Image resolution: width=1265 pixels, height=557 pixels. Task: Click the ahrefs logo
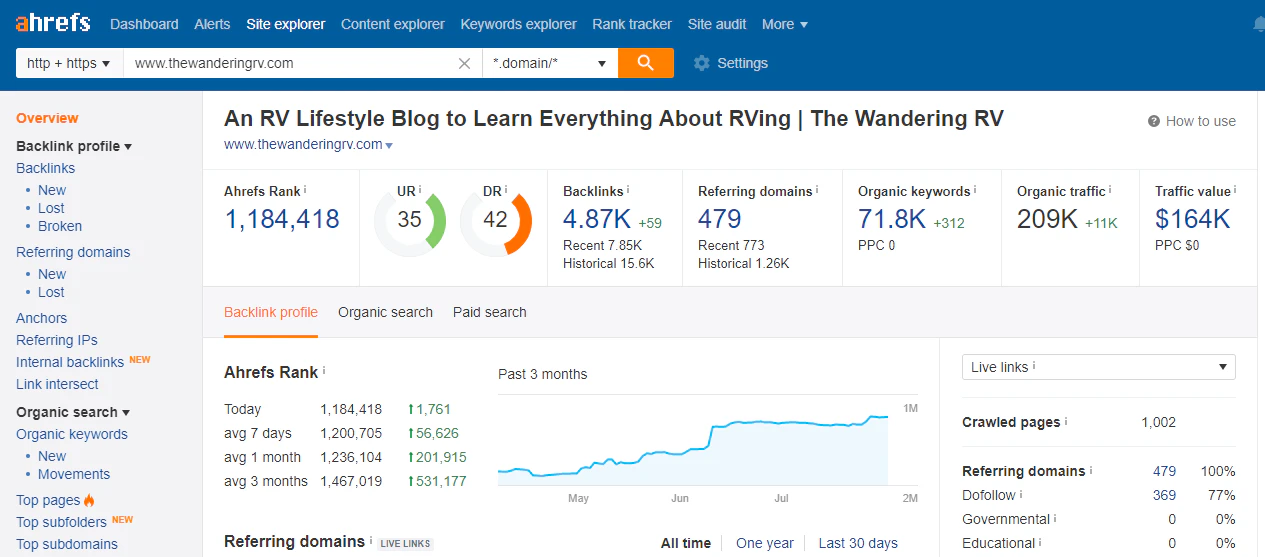coord(53,23)
